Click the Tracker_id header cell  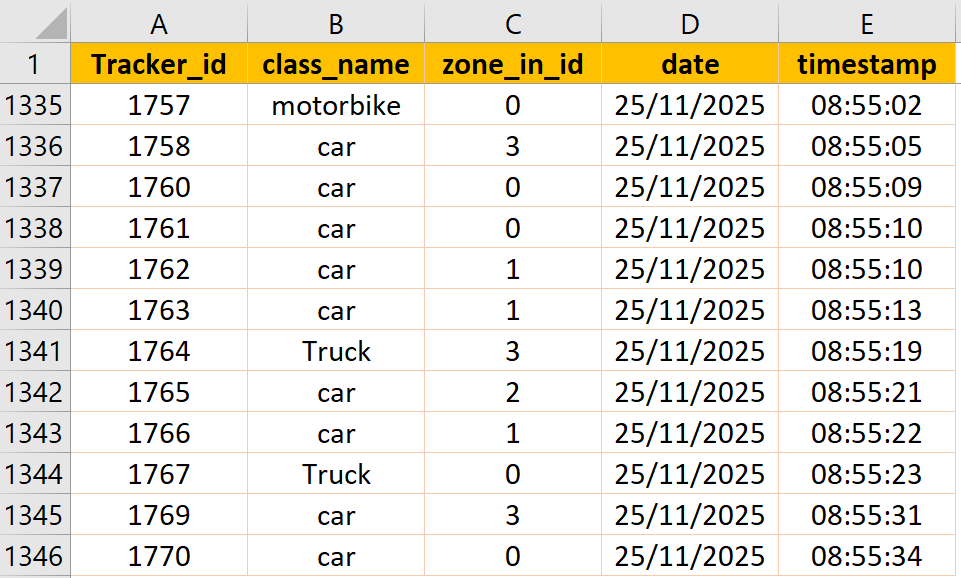point(159,64)
